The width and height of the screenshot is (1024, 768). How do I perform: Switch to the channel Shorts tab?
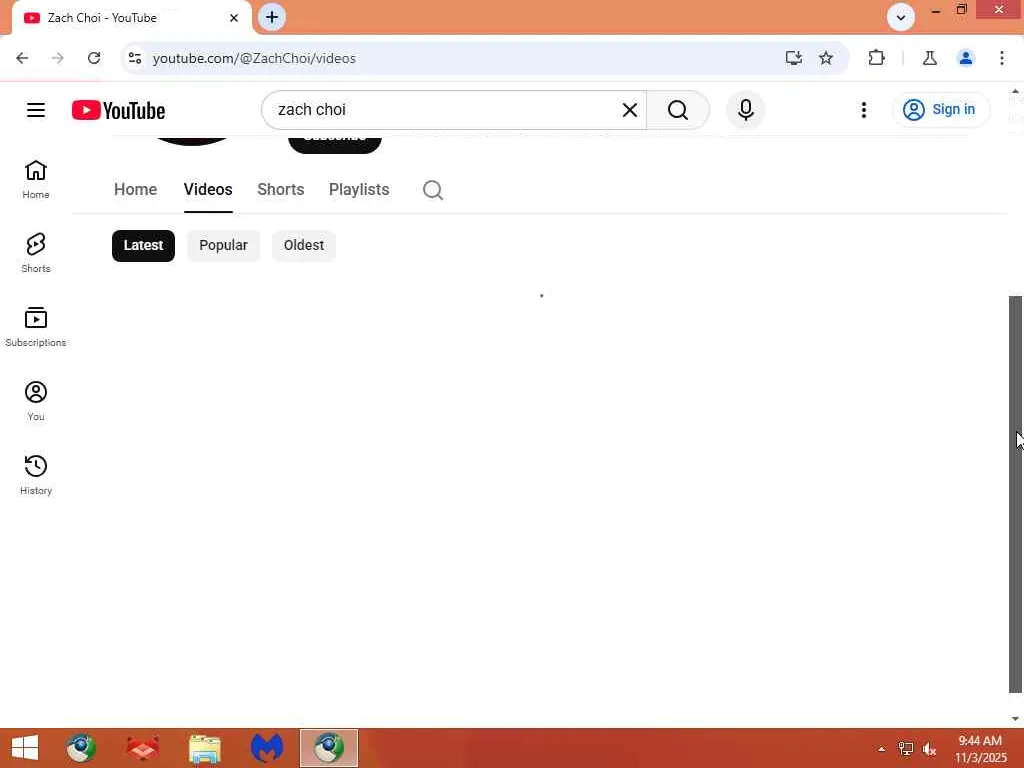[281, 189]
